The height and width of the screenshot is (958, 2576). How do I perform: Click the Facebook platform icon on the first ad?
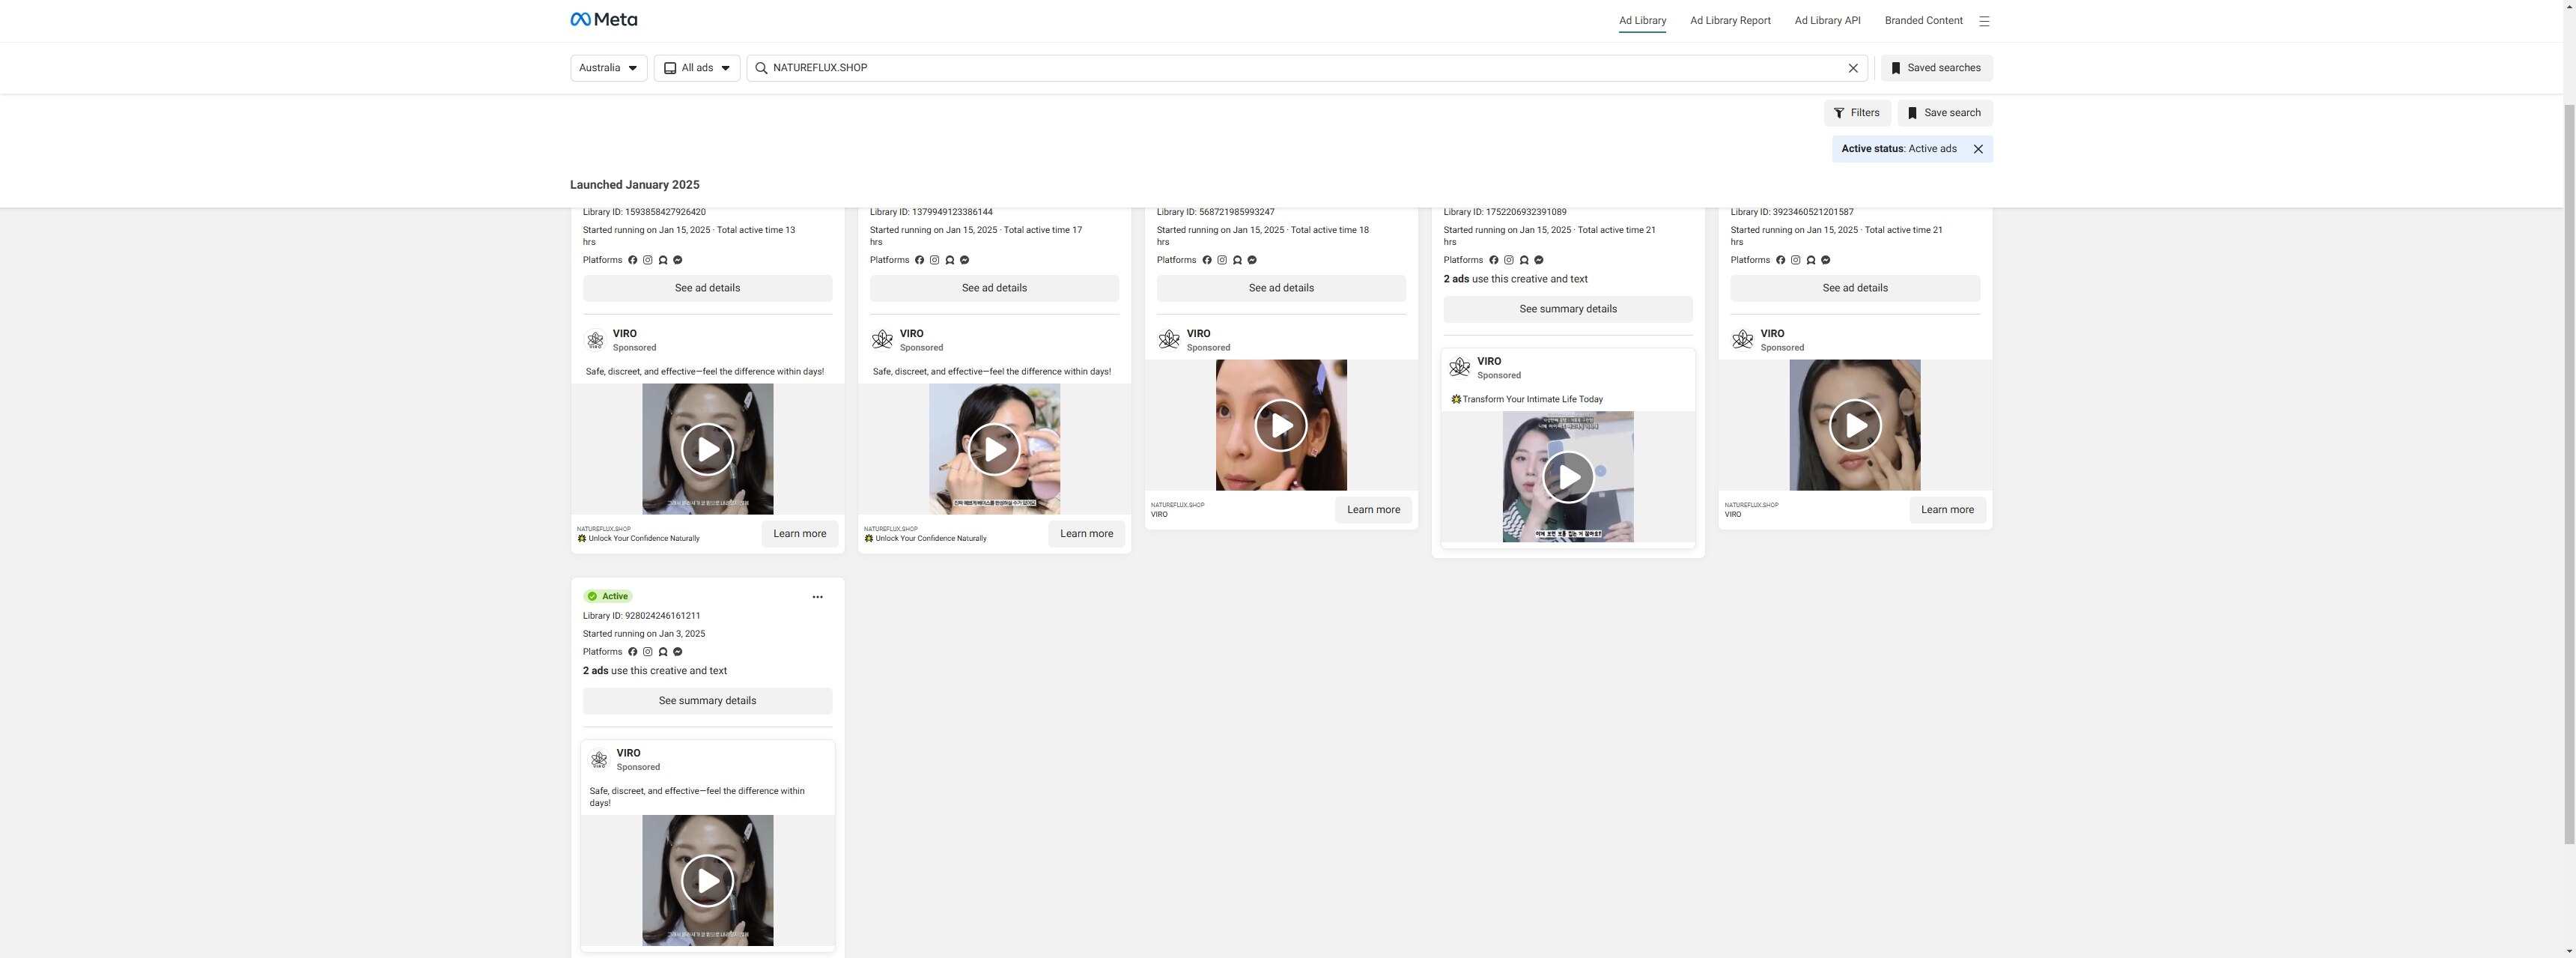pyautogui.click(x=632, y=259)
